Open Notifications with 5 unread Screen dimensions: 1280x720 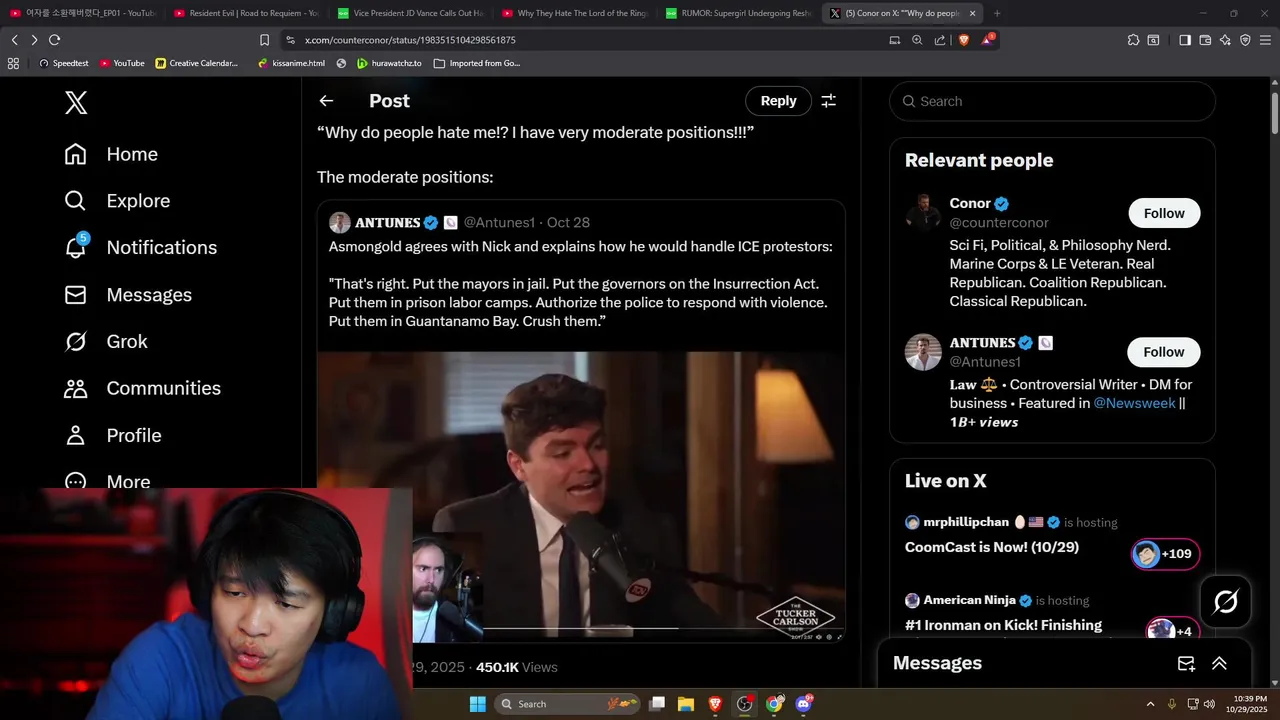pyautogui.click(x=140, y=247)
